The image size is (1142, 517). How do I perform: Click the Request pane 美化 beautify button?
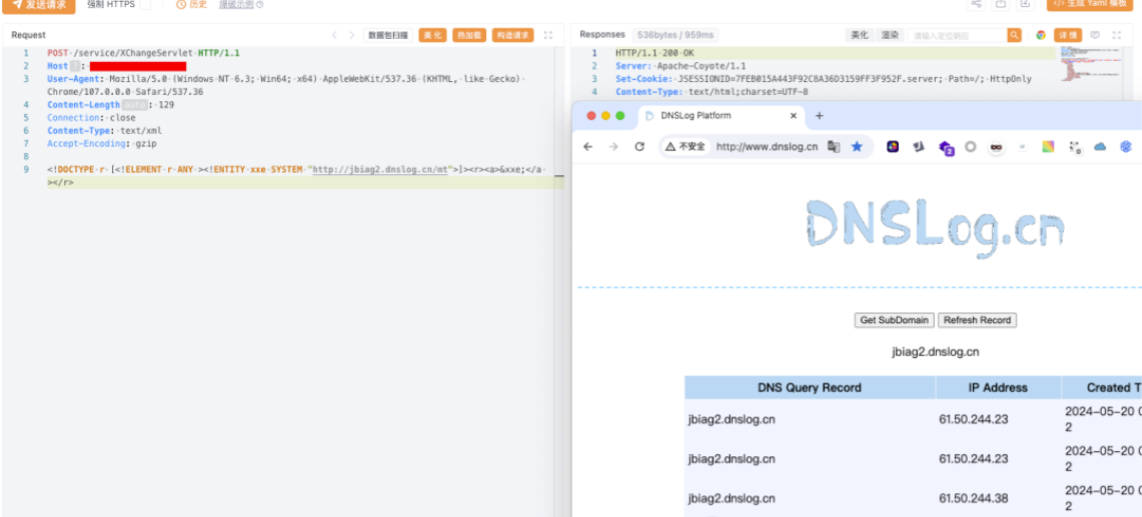point(433,35)
